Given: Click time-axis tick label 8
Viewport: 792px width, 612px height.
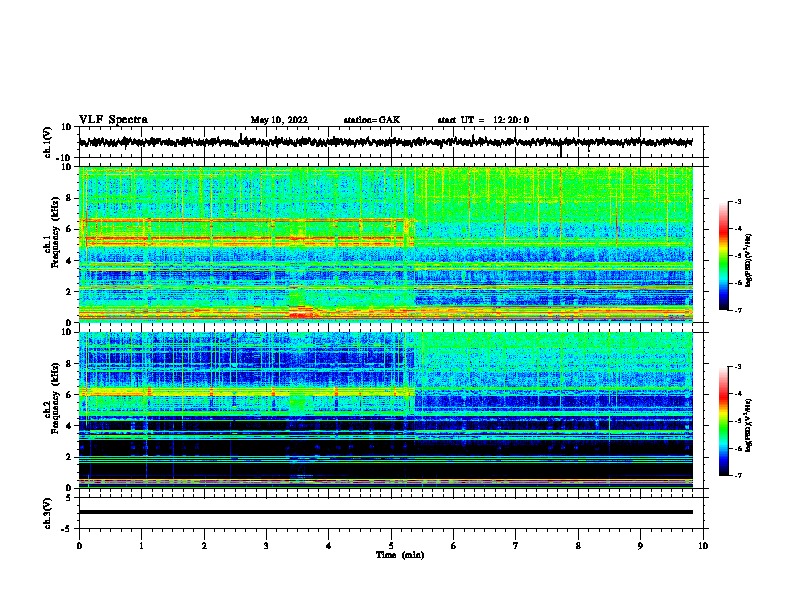Looking at the screenshot, I should tap(578, 546).
